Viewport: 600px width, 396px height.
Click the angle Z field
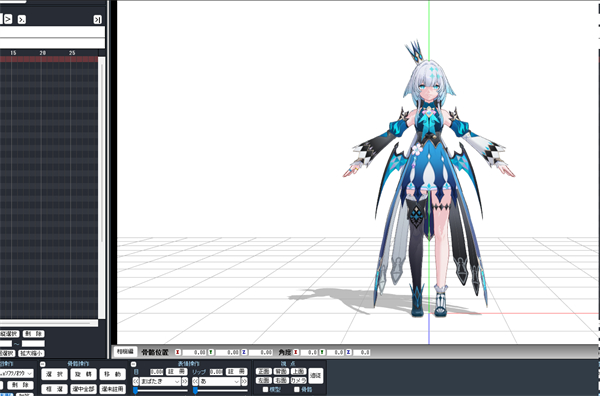tap(362, 352)
